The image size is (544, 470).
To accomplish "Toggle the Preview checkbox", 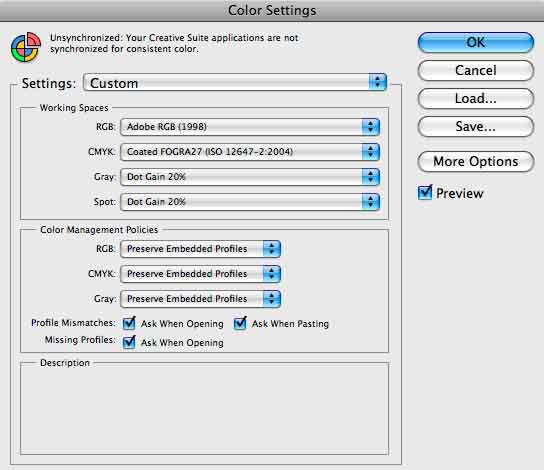I will 425,193.
